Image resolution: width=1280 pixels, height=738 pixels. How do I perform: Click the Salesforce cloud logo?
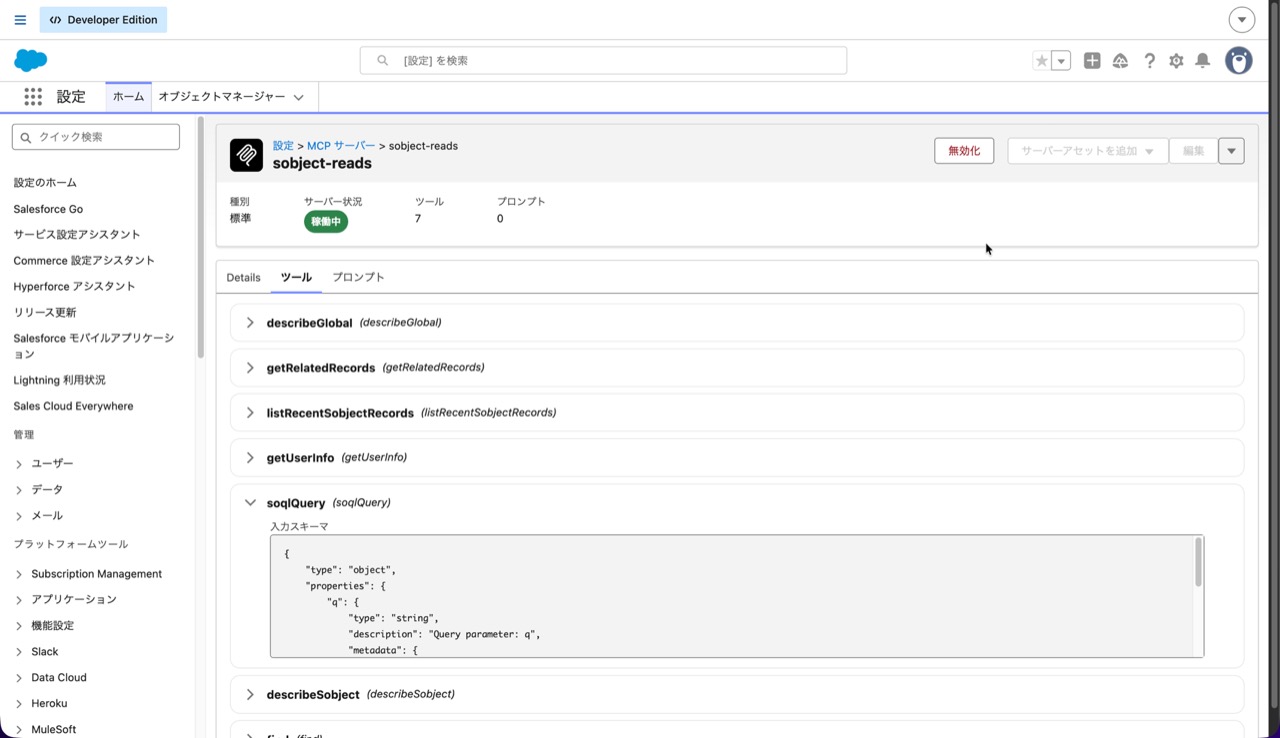pyautogui.click(x=31, y=60)
